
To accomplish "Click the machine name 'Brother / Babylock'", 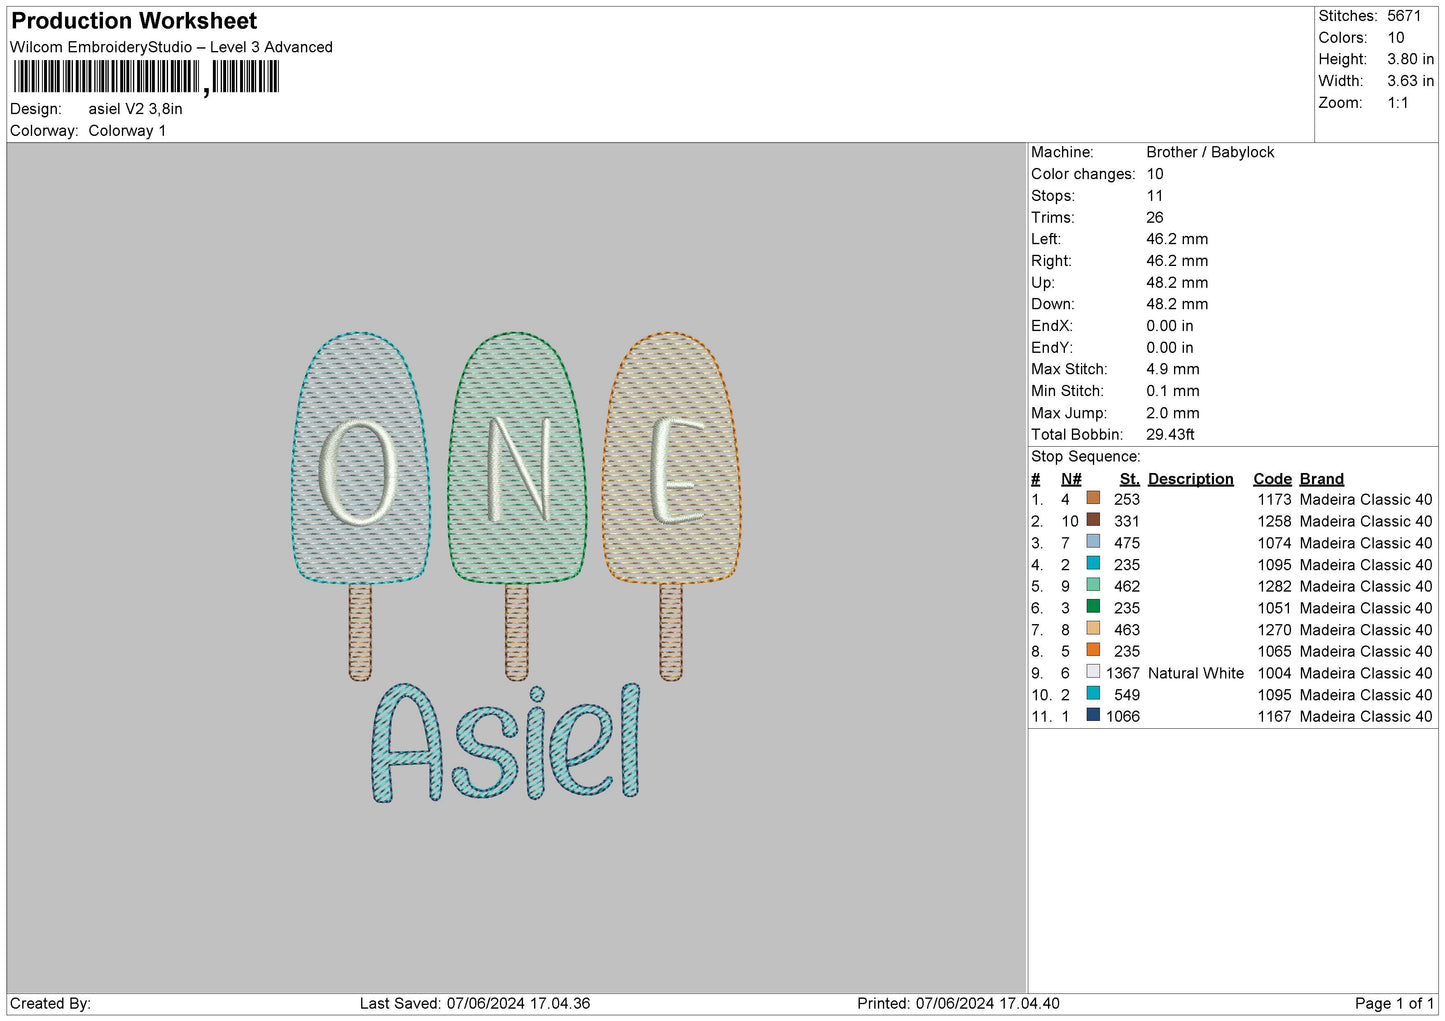I will coord(1210,152).
